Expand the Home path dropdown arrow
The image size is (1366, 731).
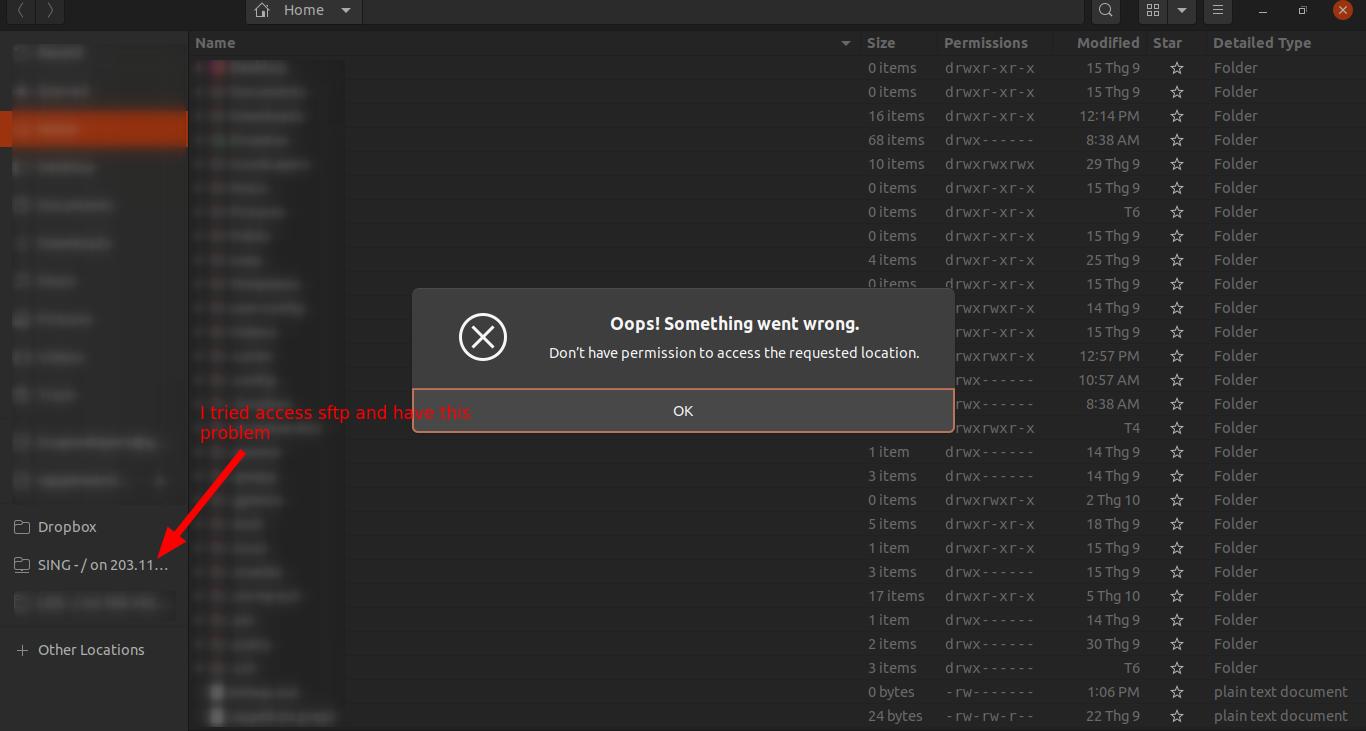(346, 10)
